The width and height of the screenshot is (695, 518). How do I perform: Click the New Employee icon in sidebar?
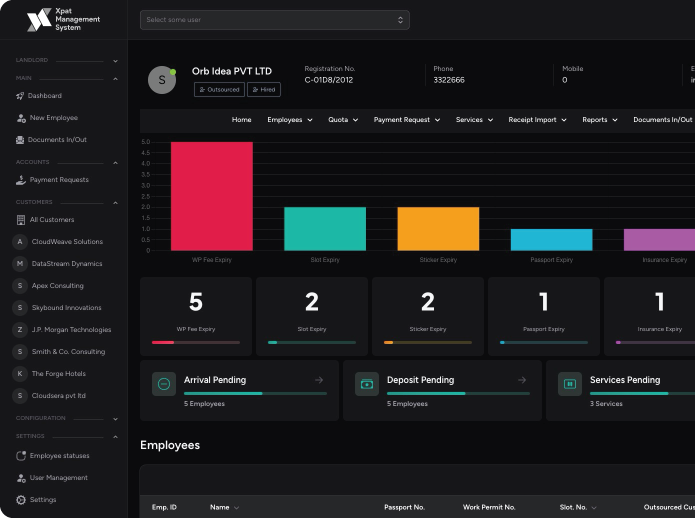click(21, 118)
